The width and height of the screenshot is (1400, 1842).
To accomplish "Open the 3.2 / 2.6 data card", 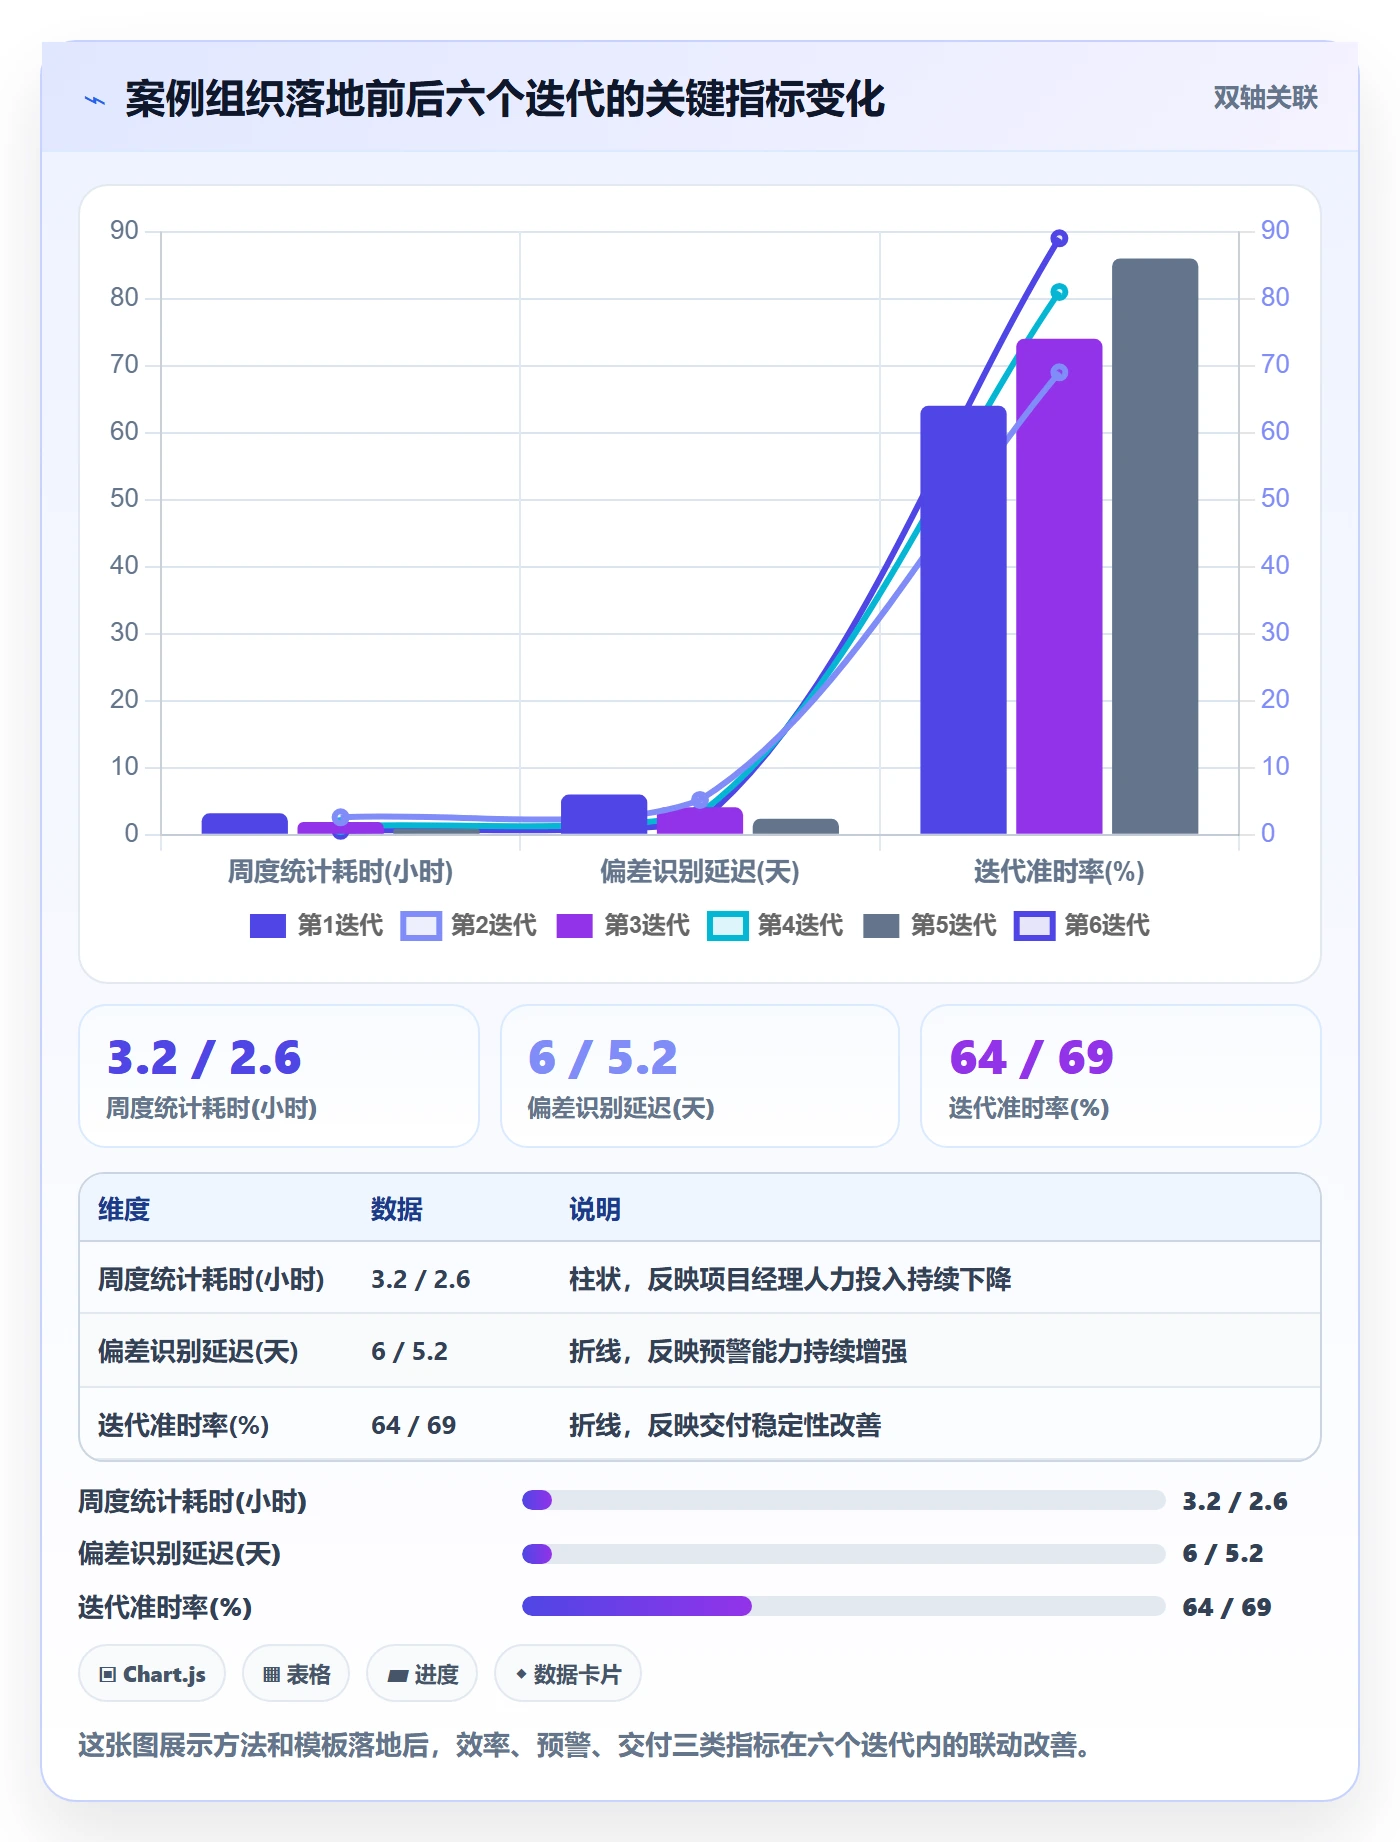I will 279,1076.
